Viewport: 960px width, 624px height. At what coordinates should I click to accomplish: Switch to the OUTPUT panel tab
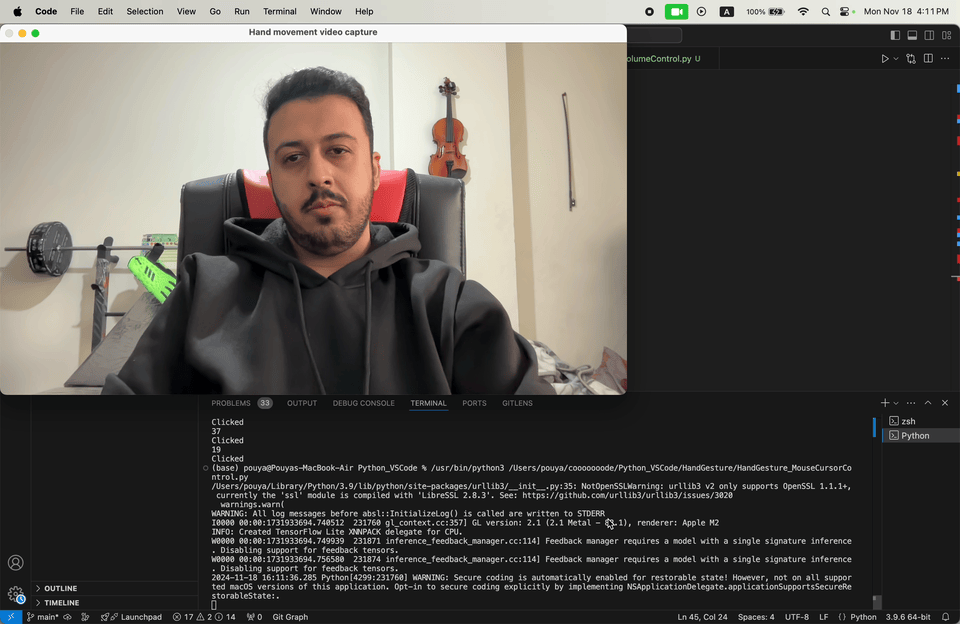(x=302, y=403)
